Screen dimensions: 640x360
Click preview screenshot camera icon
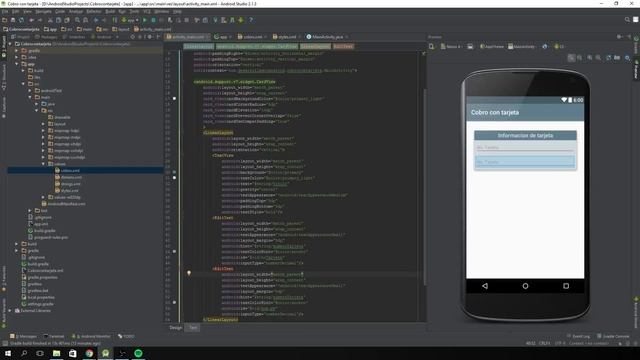pos(617,58)
